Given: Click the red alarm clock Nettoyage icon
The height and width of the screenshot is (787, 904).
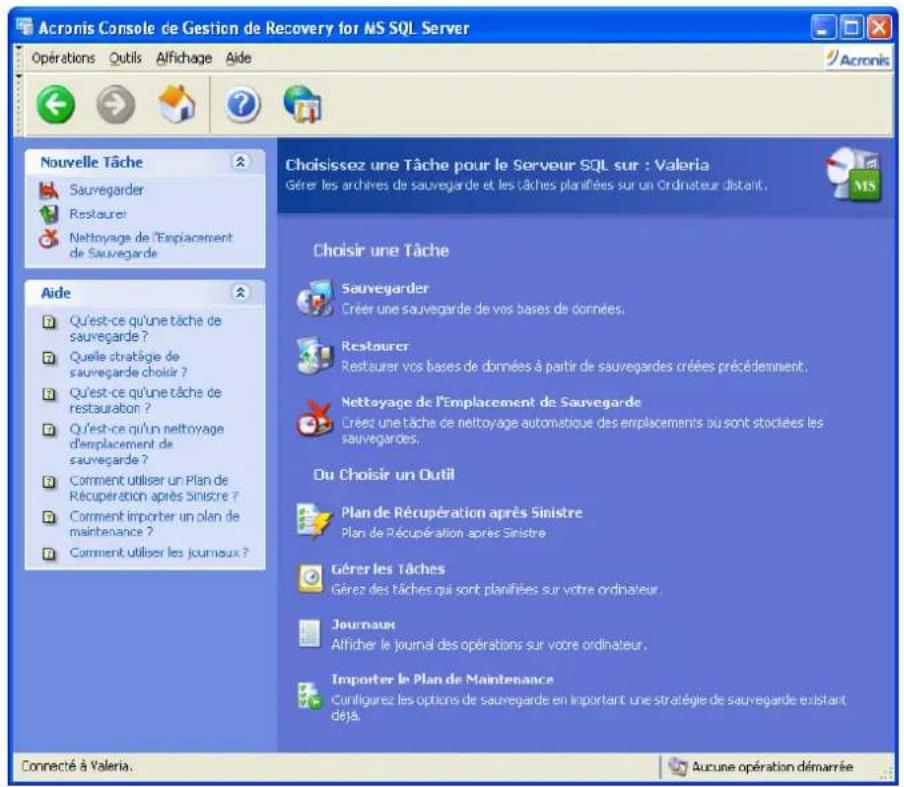Looking at the screenshot, I should 315,420.
